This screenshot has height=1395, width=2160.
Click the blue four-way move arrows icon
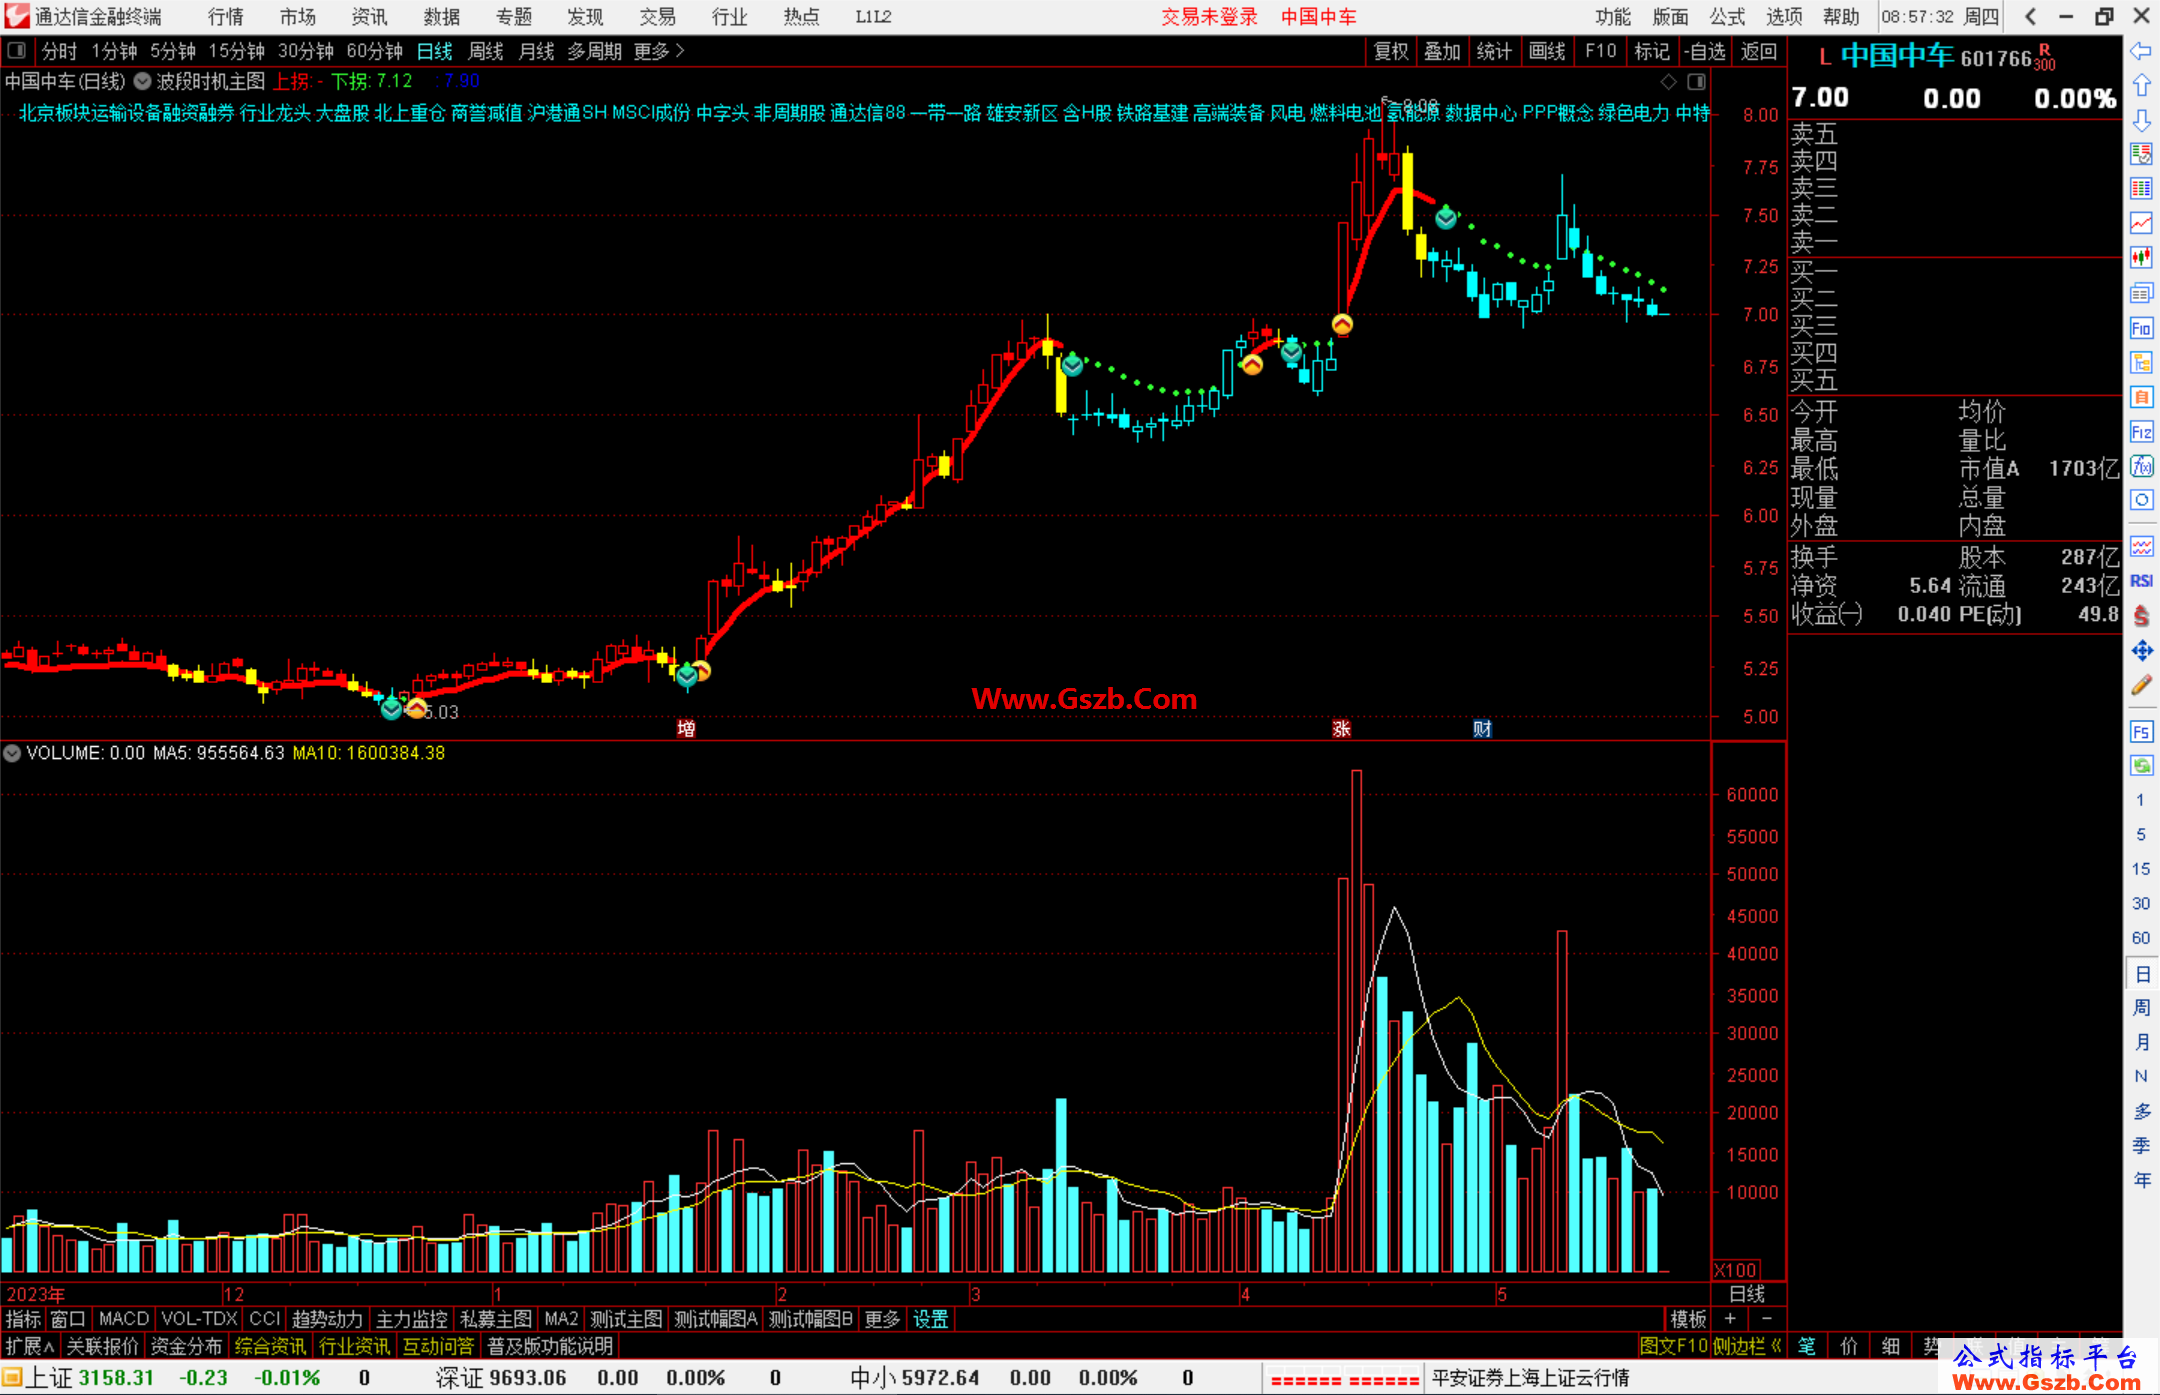pos(2141,651)
